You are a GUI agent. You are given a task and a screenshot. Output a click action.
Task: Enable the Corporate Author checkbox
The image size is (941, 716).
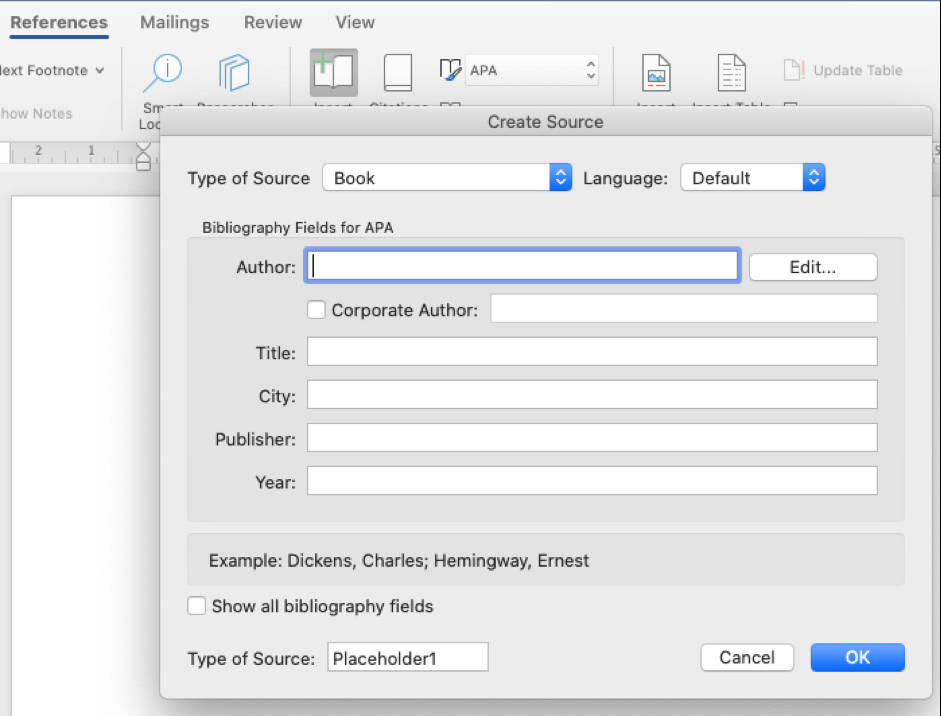pos(316,310)
